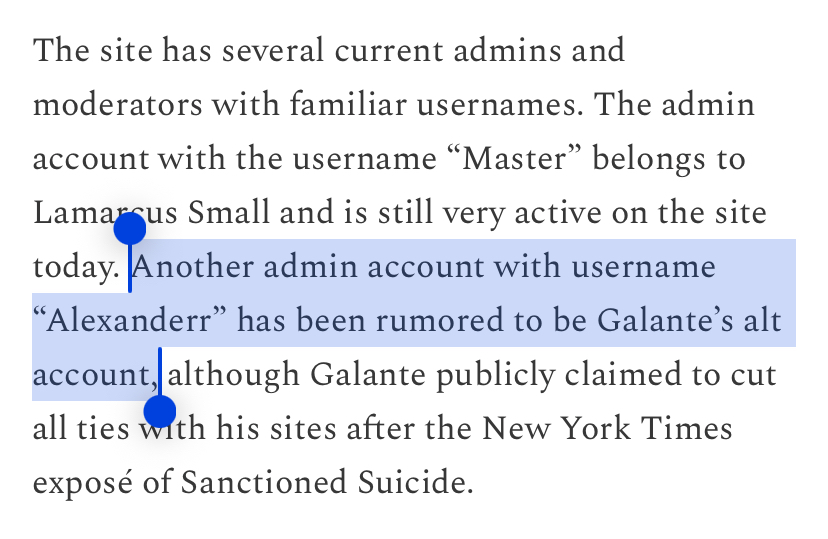This screenshot has height=539, width=828.
Task: Click the highlighted word 'Another'
Action: (195, 268)
